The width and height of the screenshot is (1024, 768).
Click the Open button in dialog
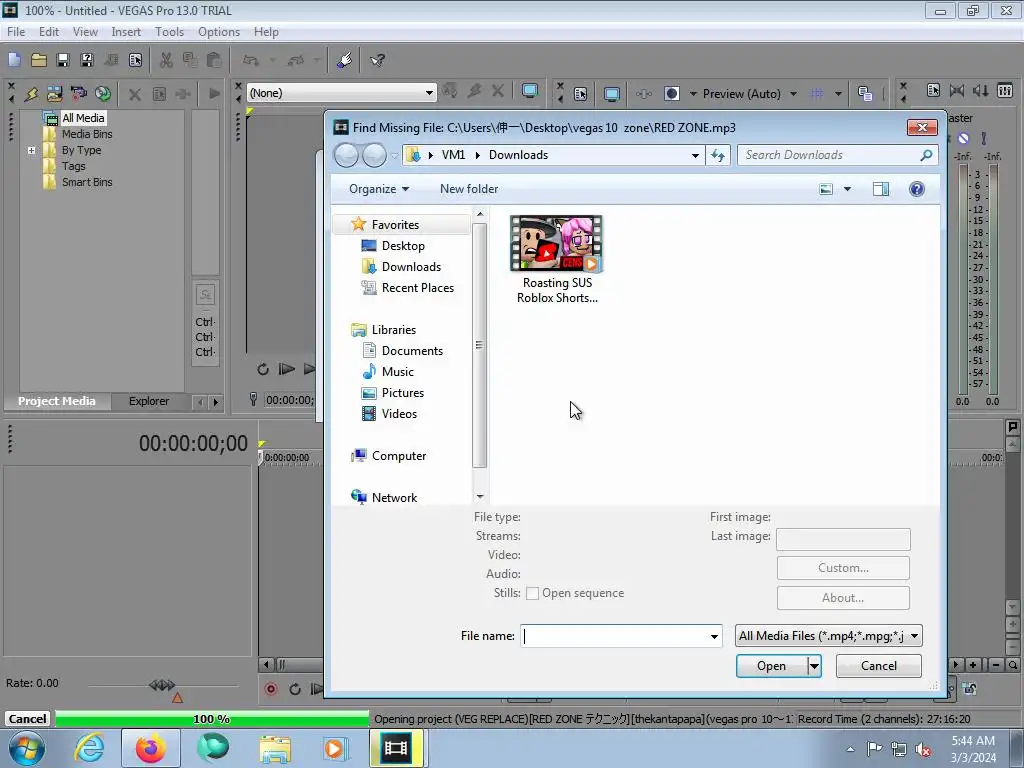(x=771, y=666)
